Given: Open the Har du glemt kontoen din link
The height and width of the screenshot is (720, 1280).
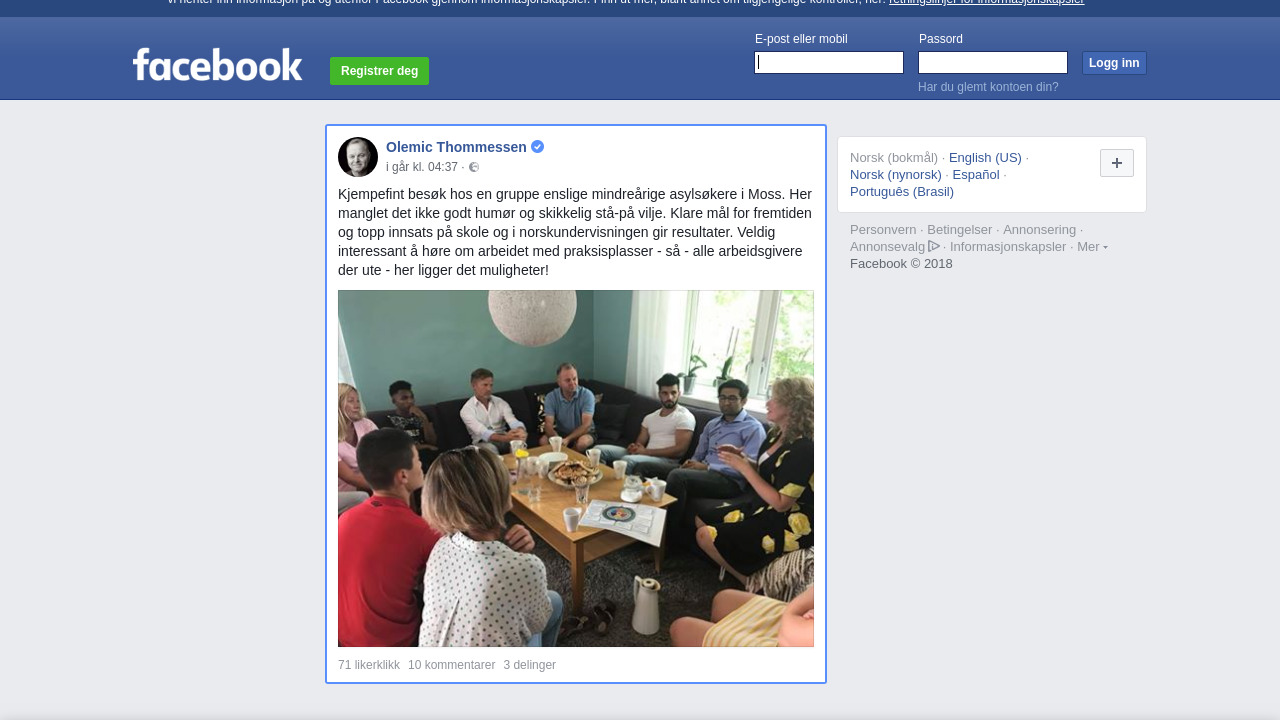Looking at the screenshot, I should click(x=988, y=87).
